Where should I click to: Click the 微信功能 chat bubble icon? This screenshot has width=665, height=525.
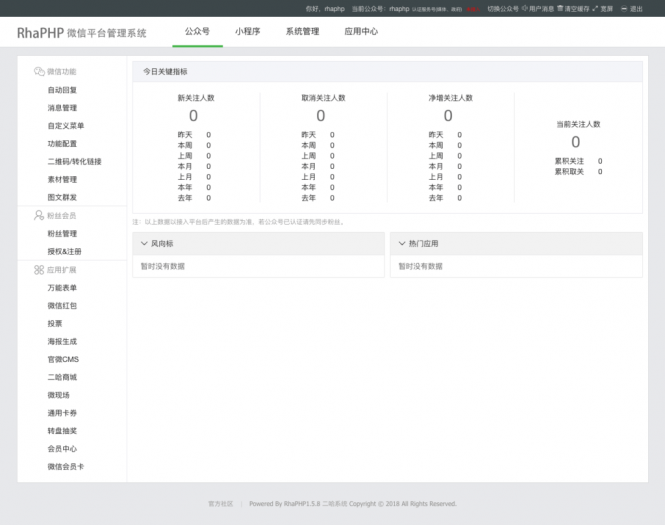pyautogui.click(x=39, y=71)
